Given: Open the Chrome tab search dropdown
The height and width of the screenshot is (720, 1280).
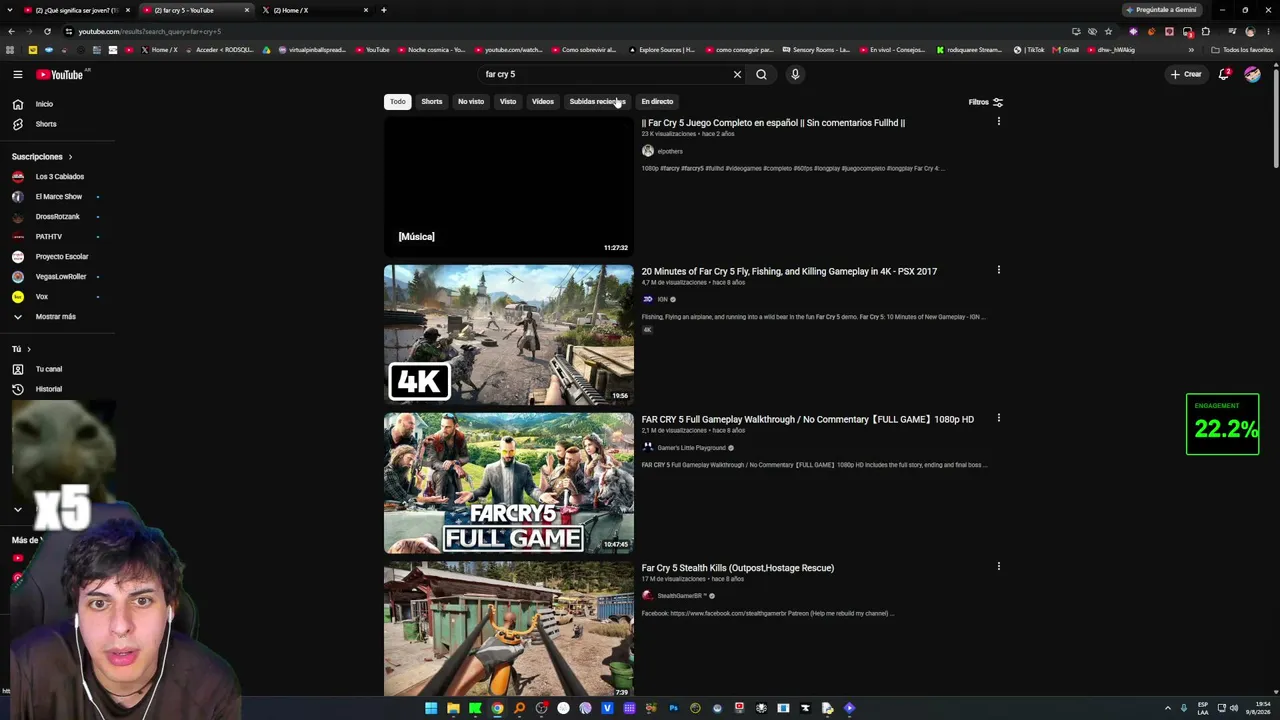Looking at the screenshot, I should 10,10.
